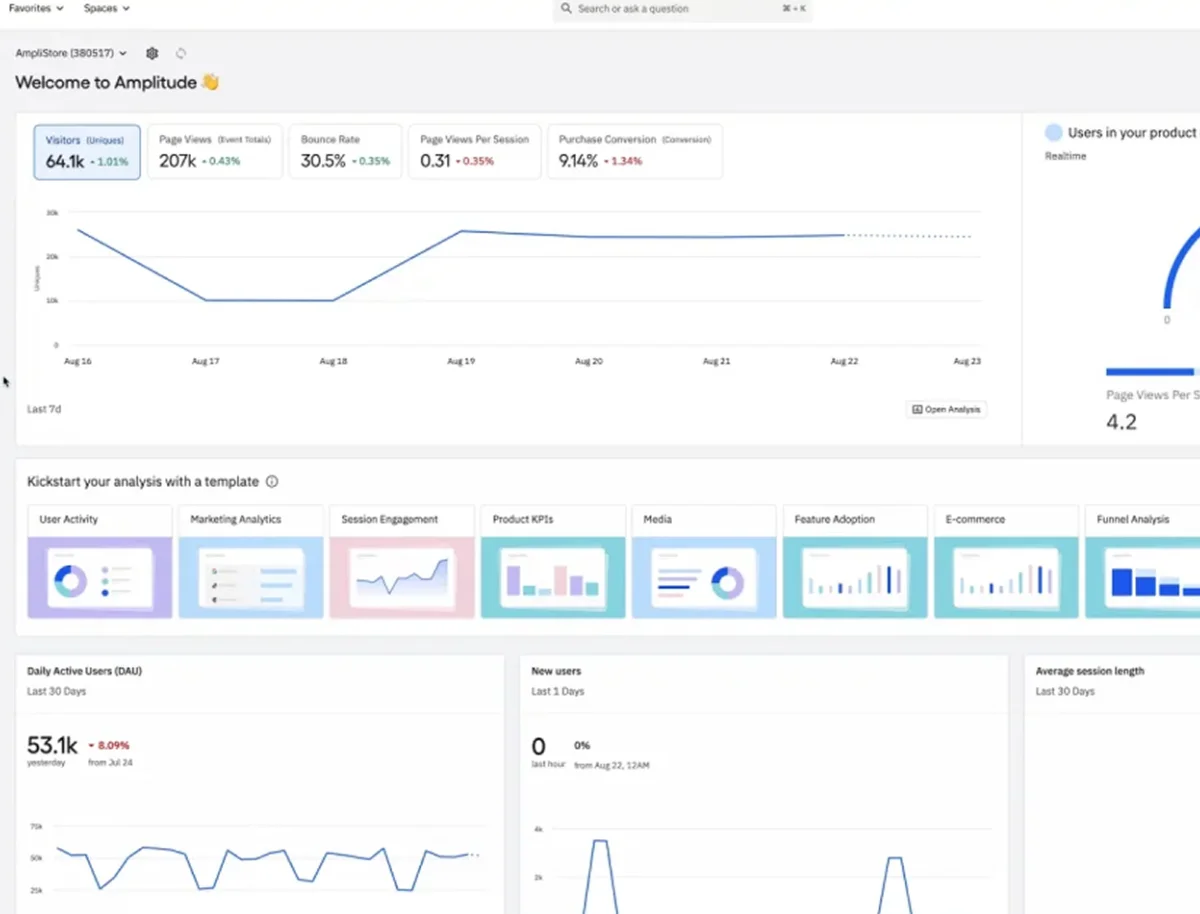1200x914 pixels.
Task: Click the Open Analysis chart icon
Action: click(x=917, y=409)
